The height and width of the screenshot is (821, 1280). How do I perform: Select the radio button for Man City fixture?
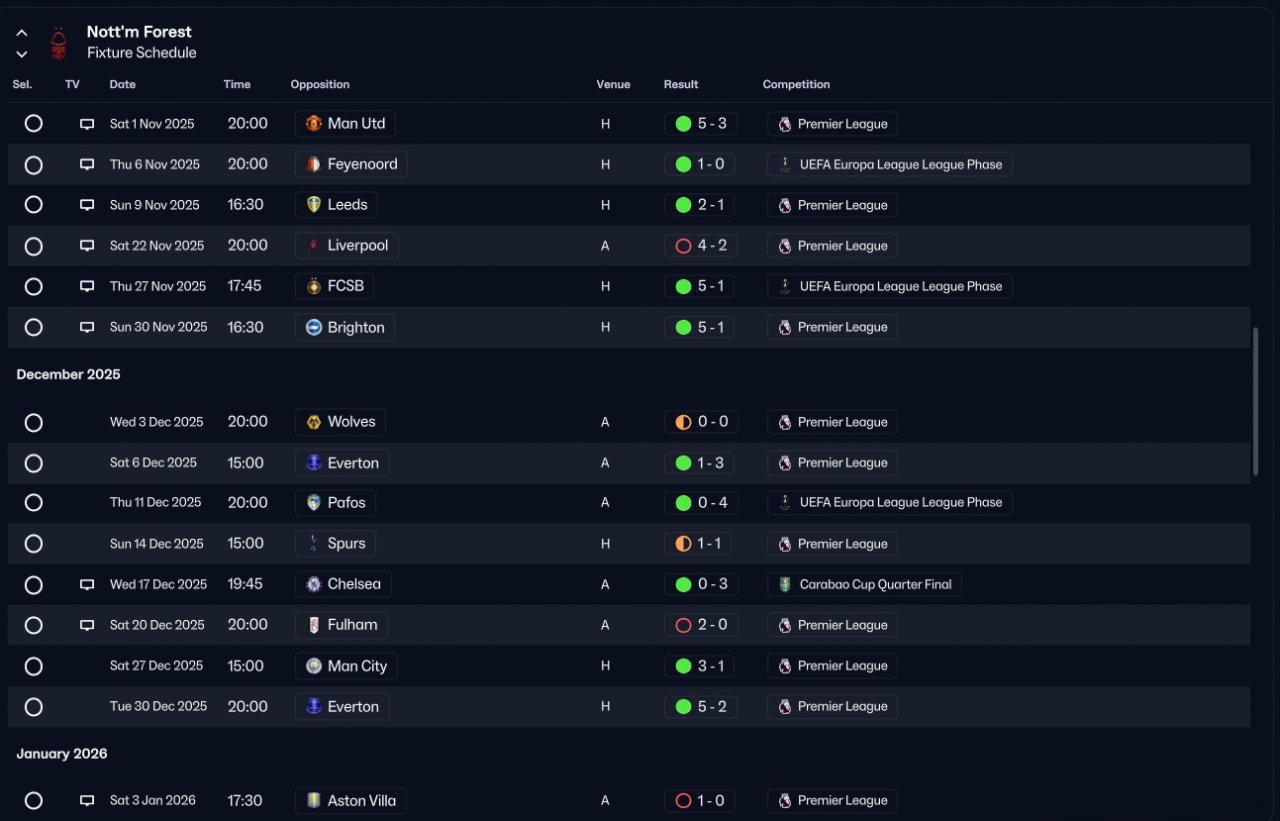point(33,666)
